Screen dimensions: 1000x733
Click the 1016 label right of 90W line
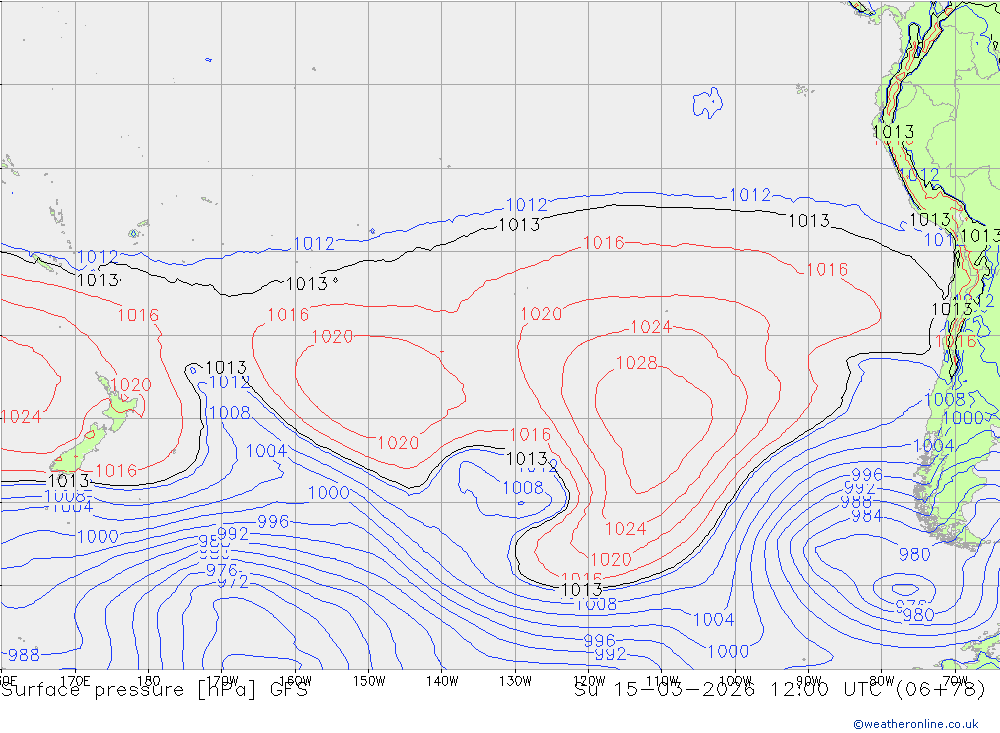pos(827,270)
